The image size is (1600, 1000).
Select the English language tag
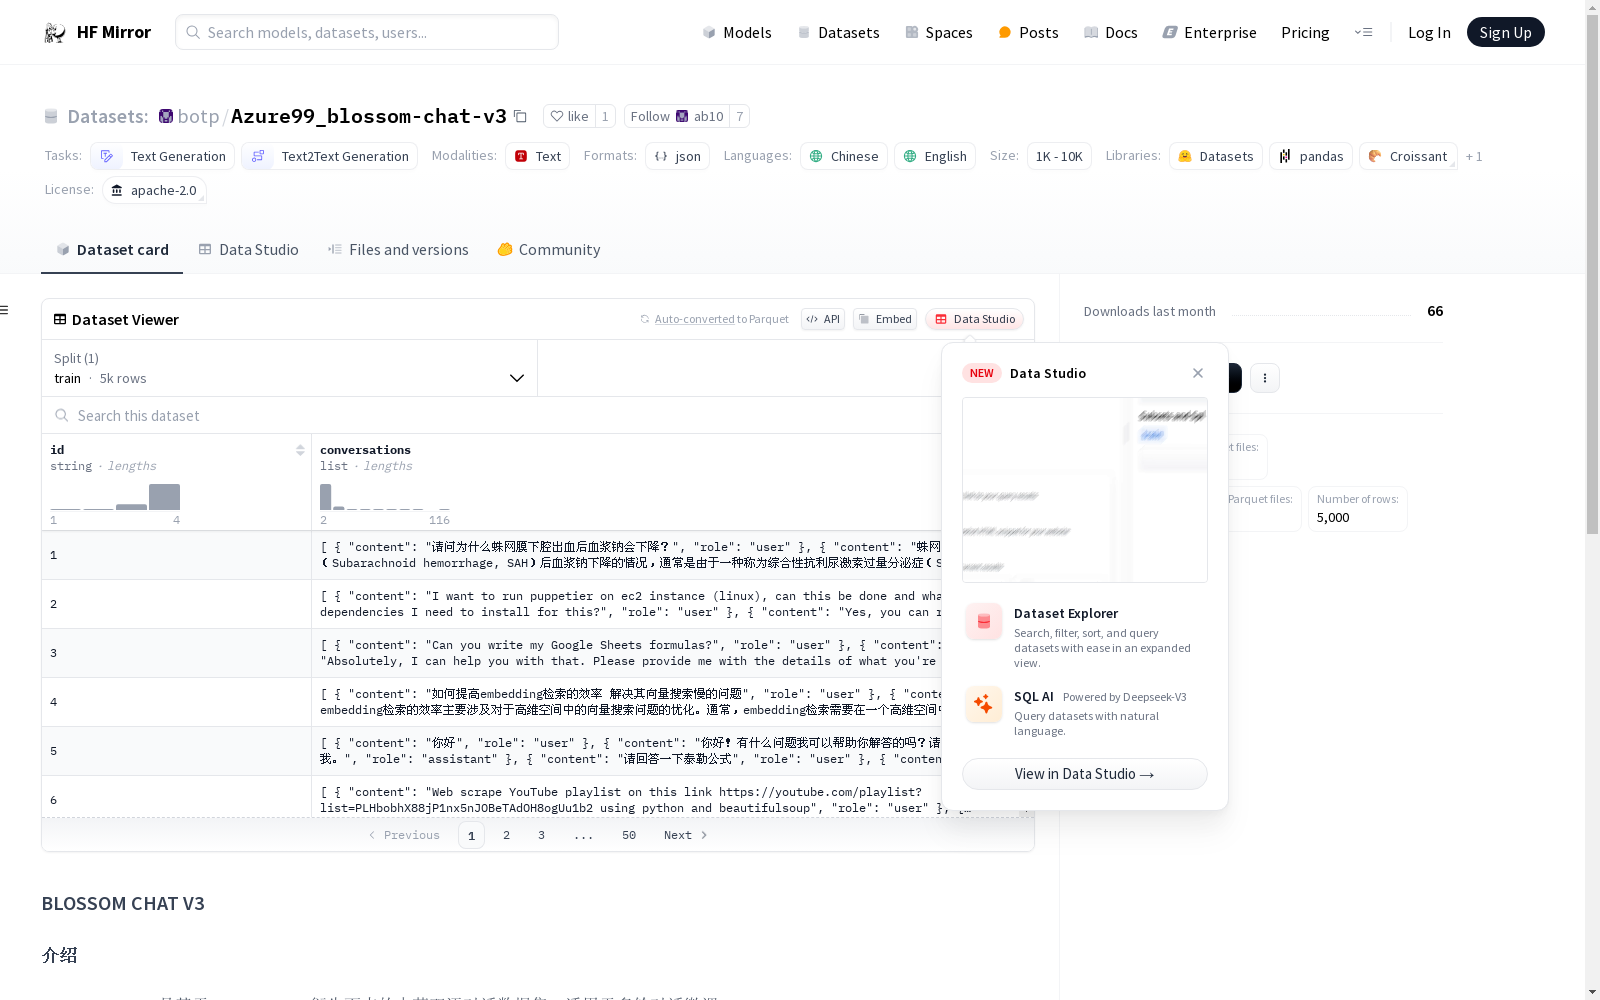(x=935, y=156)
